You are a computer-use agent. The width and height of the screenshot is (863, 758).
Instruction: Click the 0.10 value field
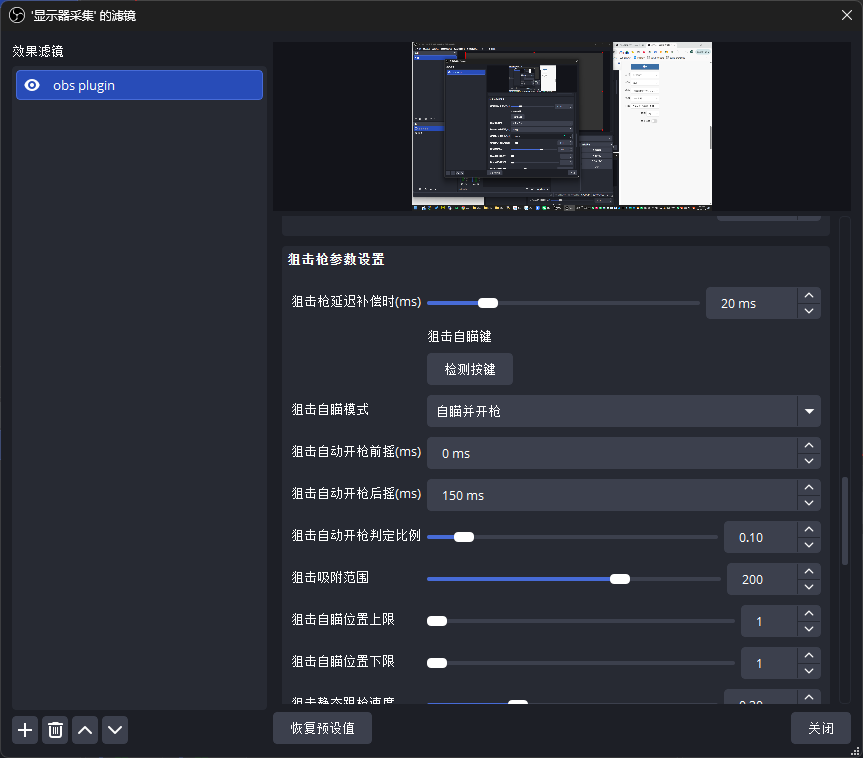pyautogui.click(x=761, y=537)
